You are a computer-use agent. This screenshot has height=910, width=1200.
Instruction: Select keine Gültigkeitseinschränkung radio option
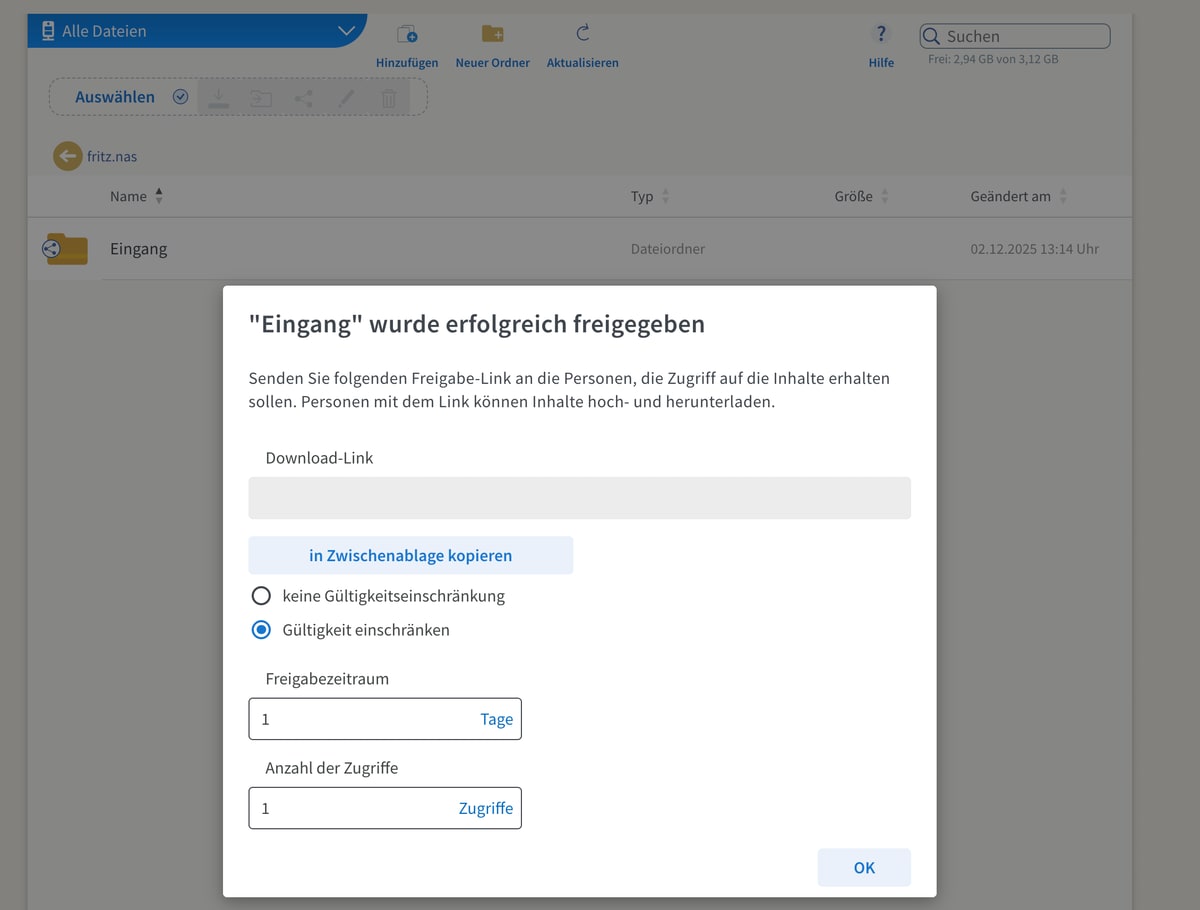coord(261,596)
